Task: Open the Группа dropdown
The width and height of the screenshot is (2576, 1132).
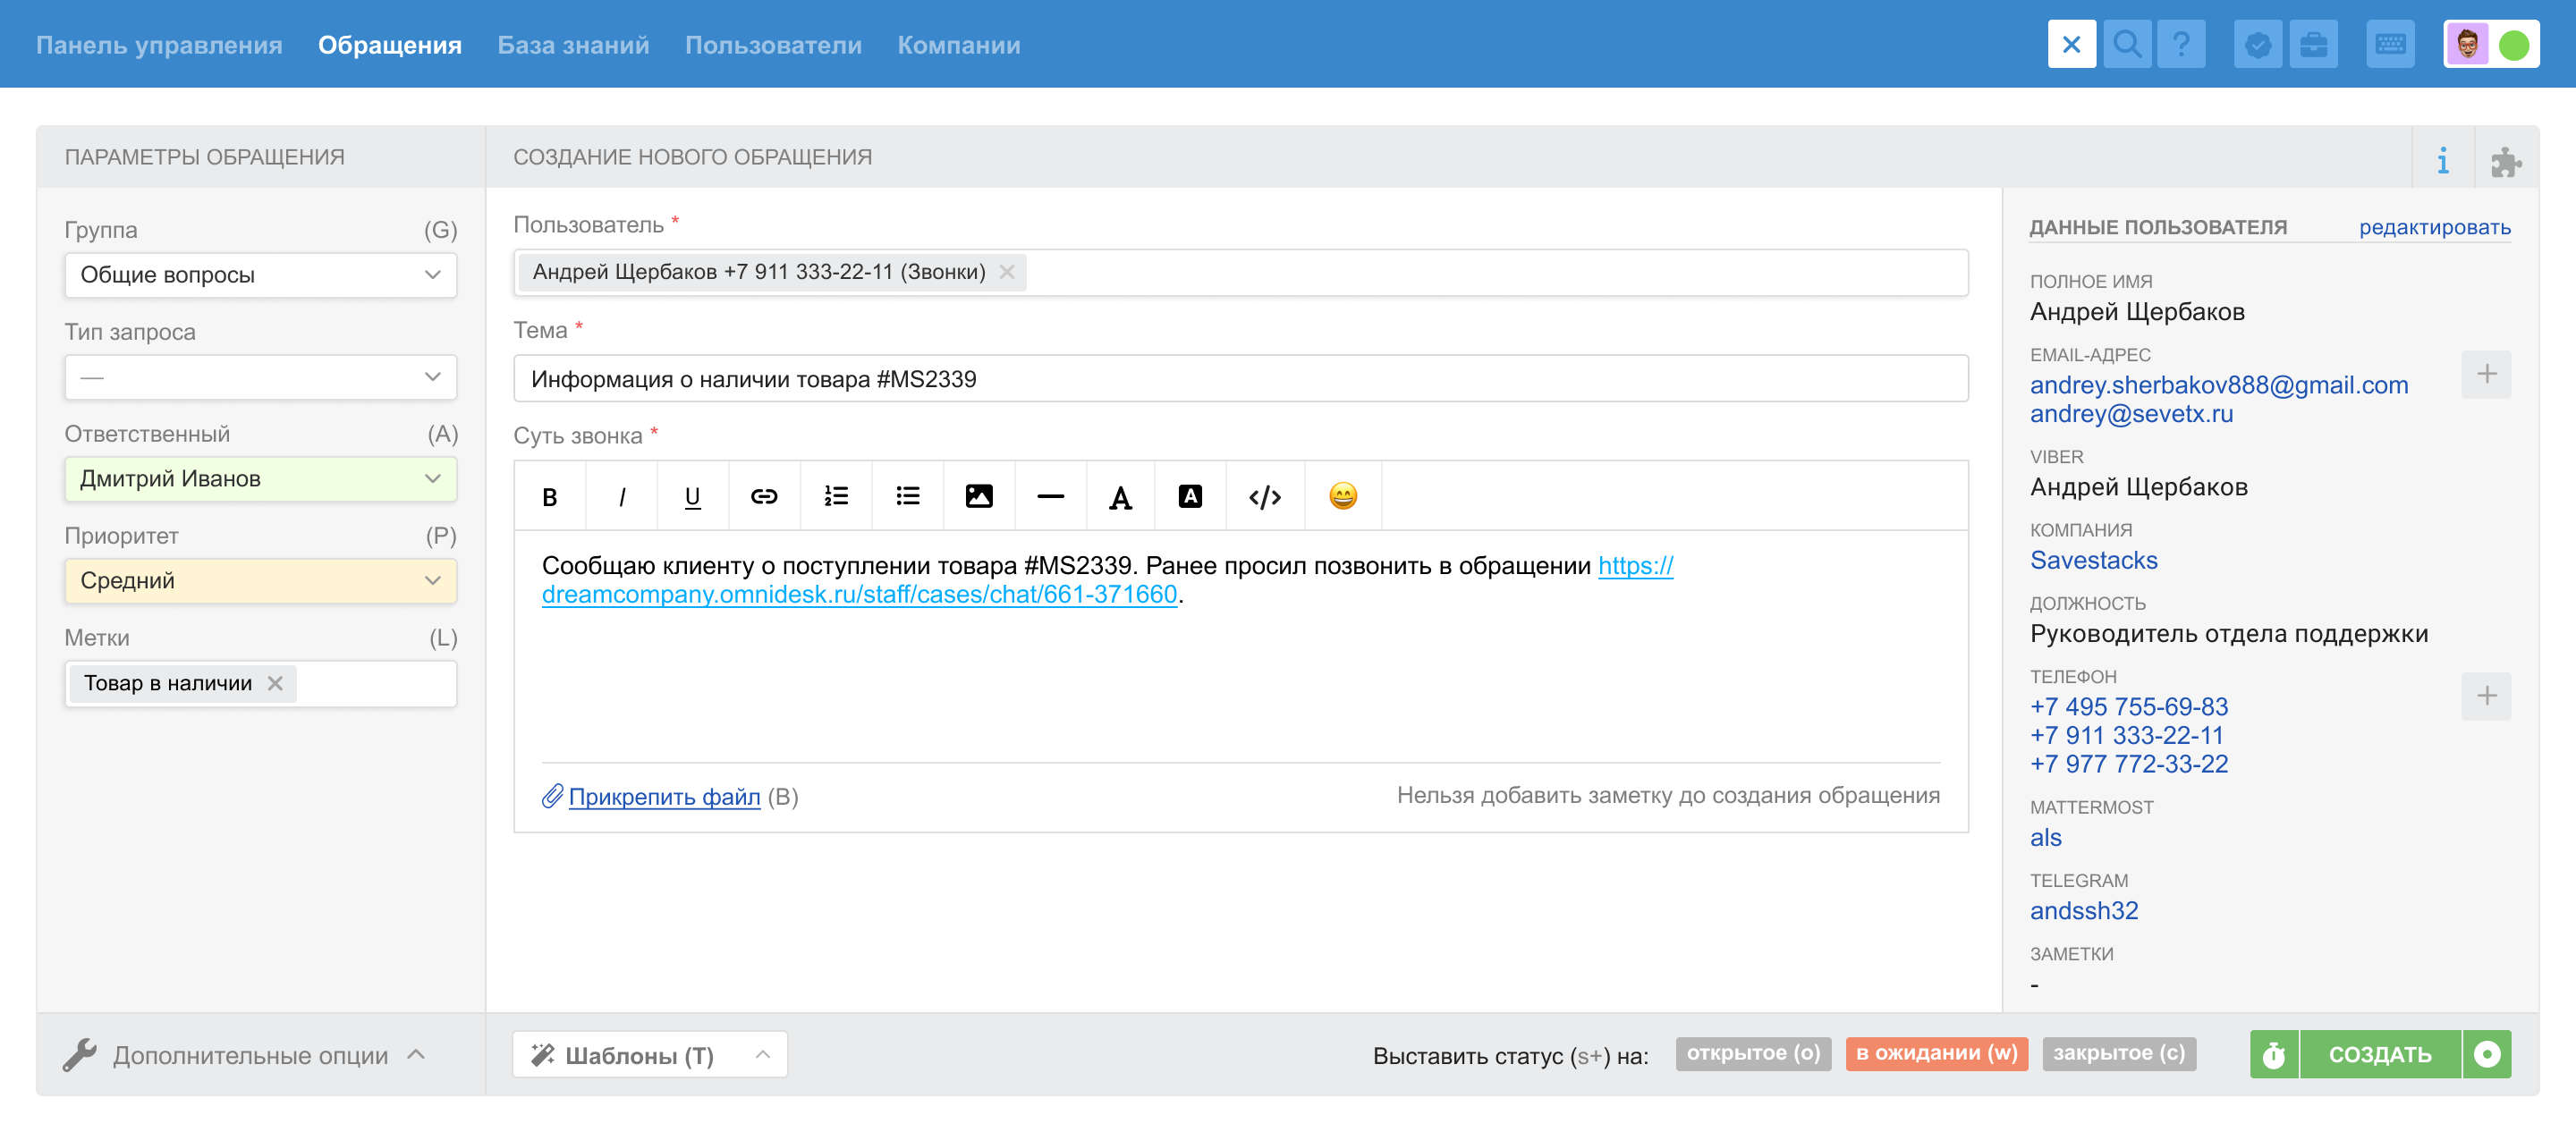Action: pyautogui.click(x=260, y=275)
